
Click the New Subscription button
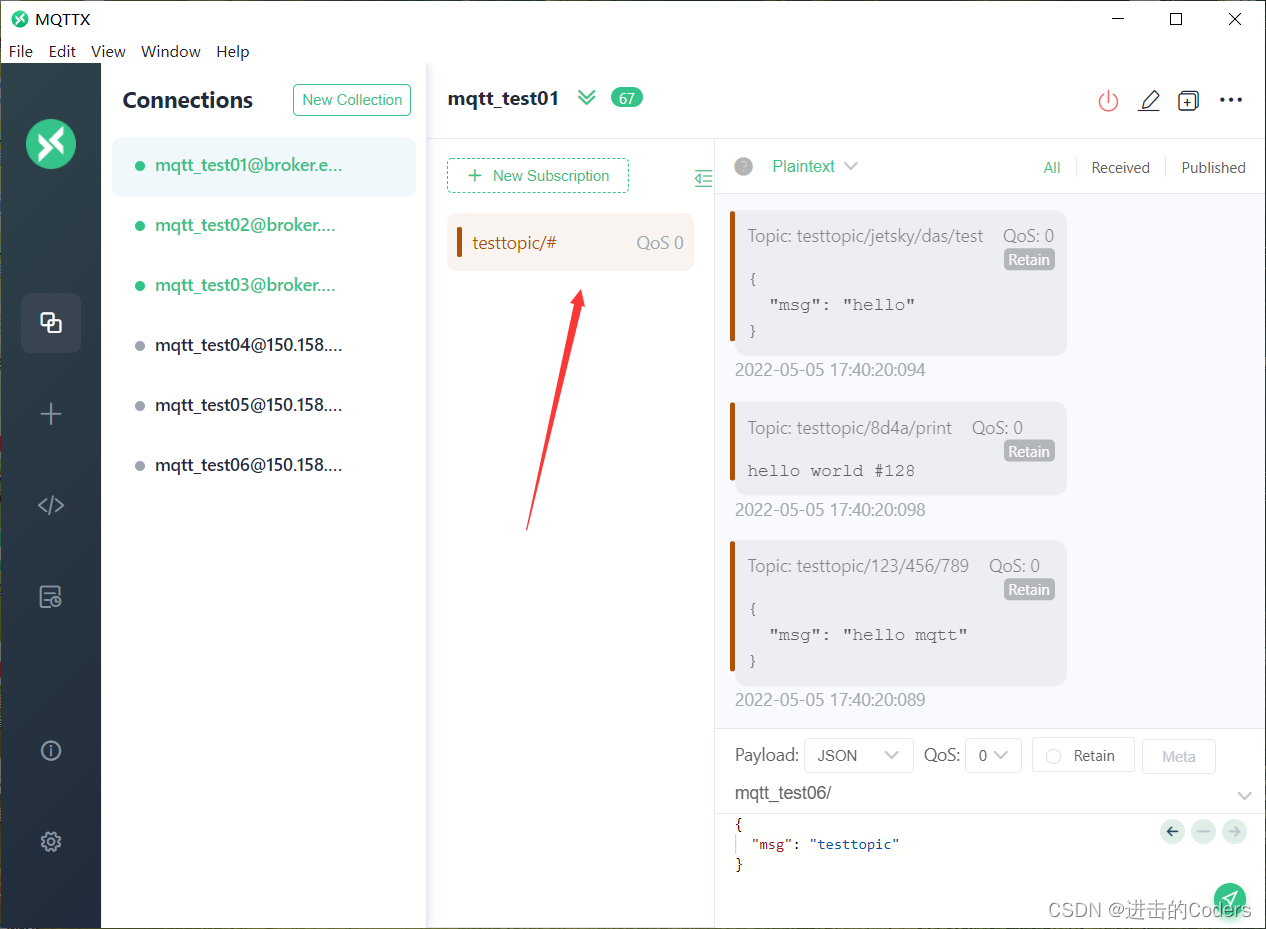click(538, 175)
